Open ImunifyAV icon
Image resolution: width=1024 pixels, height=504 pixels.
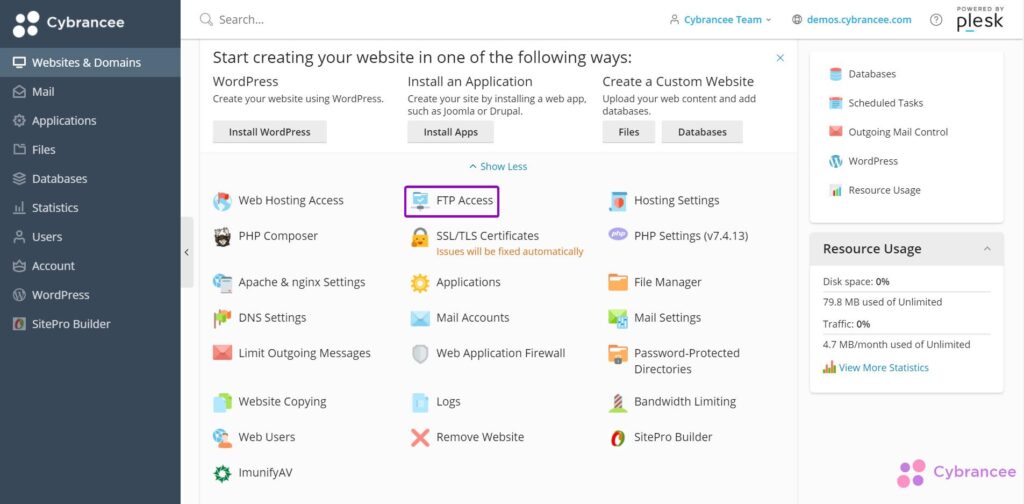pyautogui.click(x=222, y=473)
